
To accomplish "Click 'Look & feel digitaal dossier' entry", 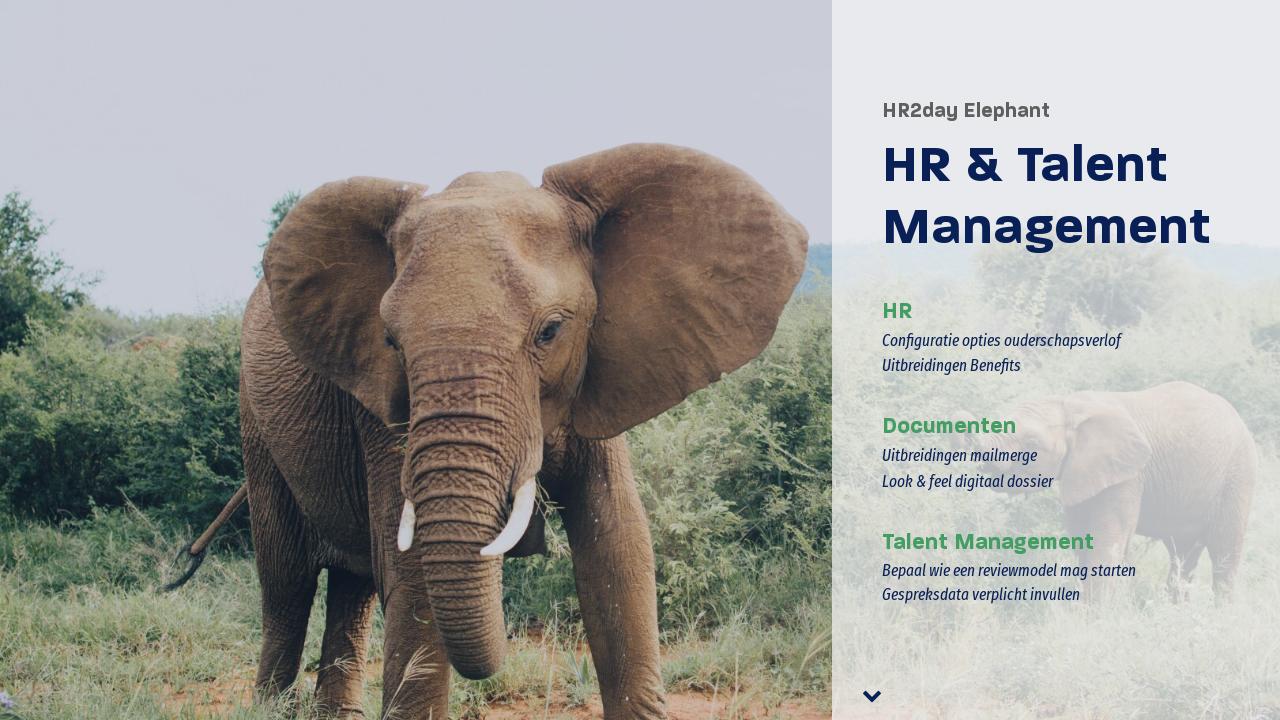I will [967, 481].
